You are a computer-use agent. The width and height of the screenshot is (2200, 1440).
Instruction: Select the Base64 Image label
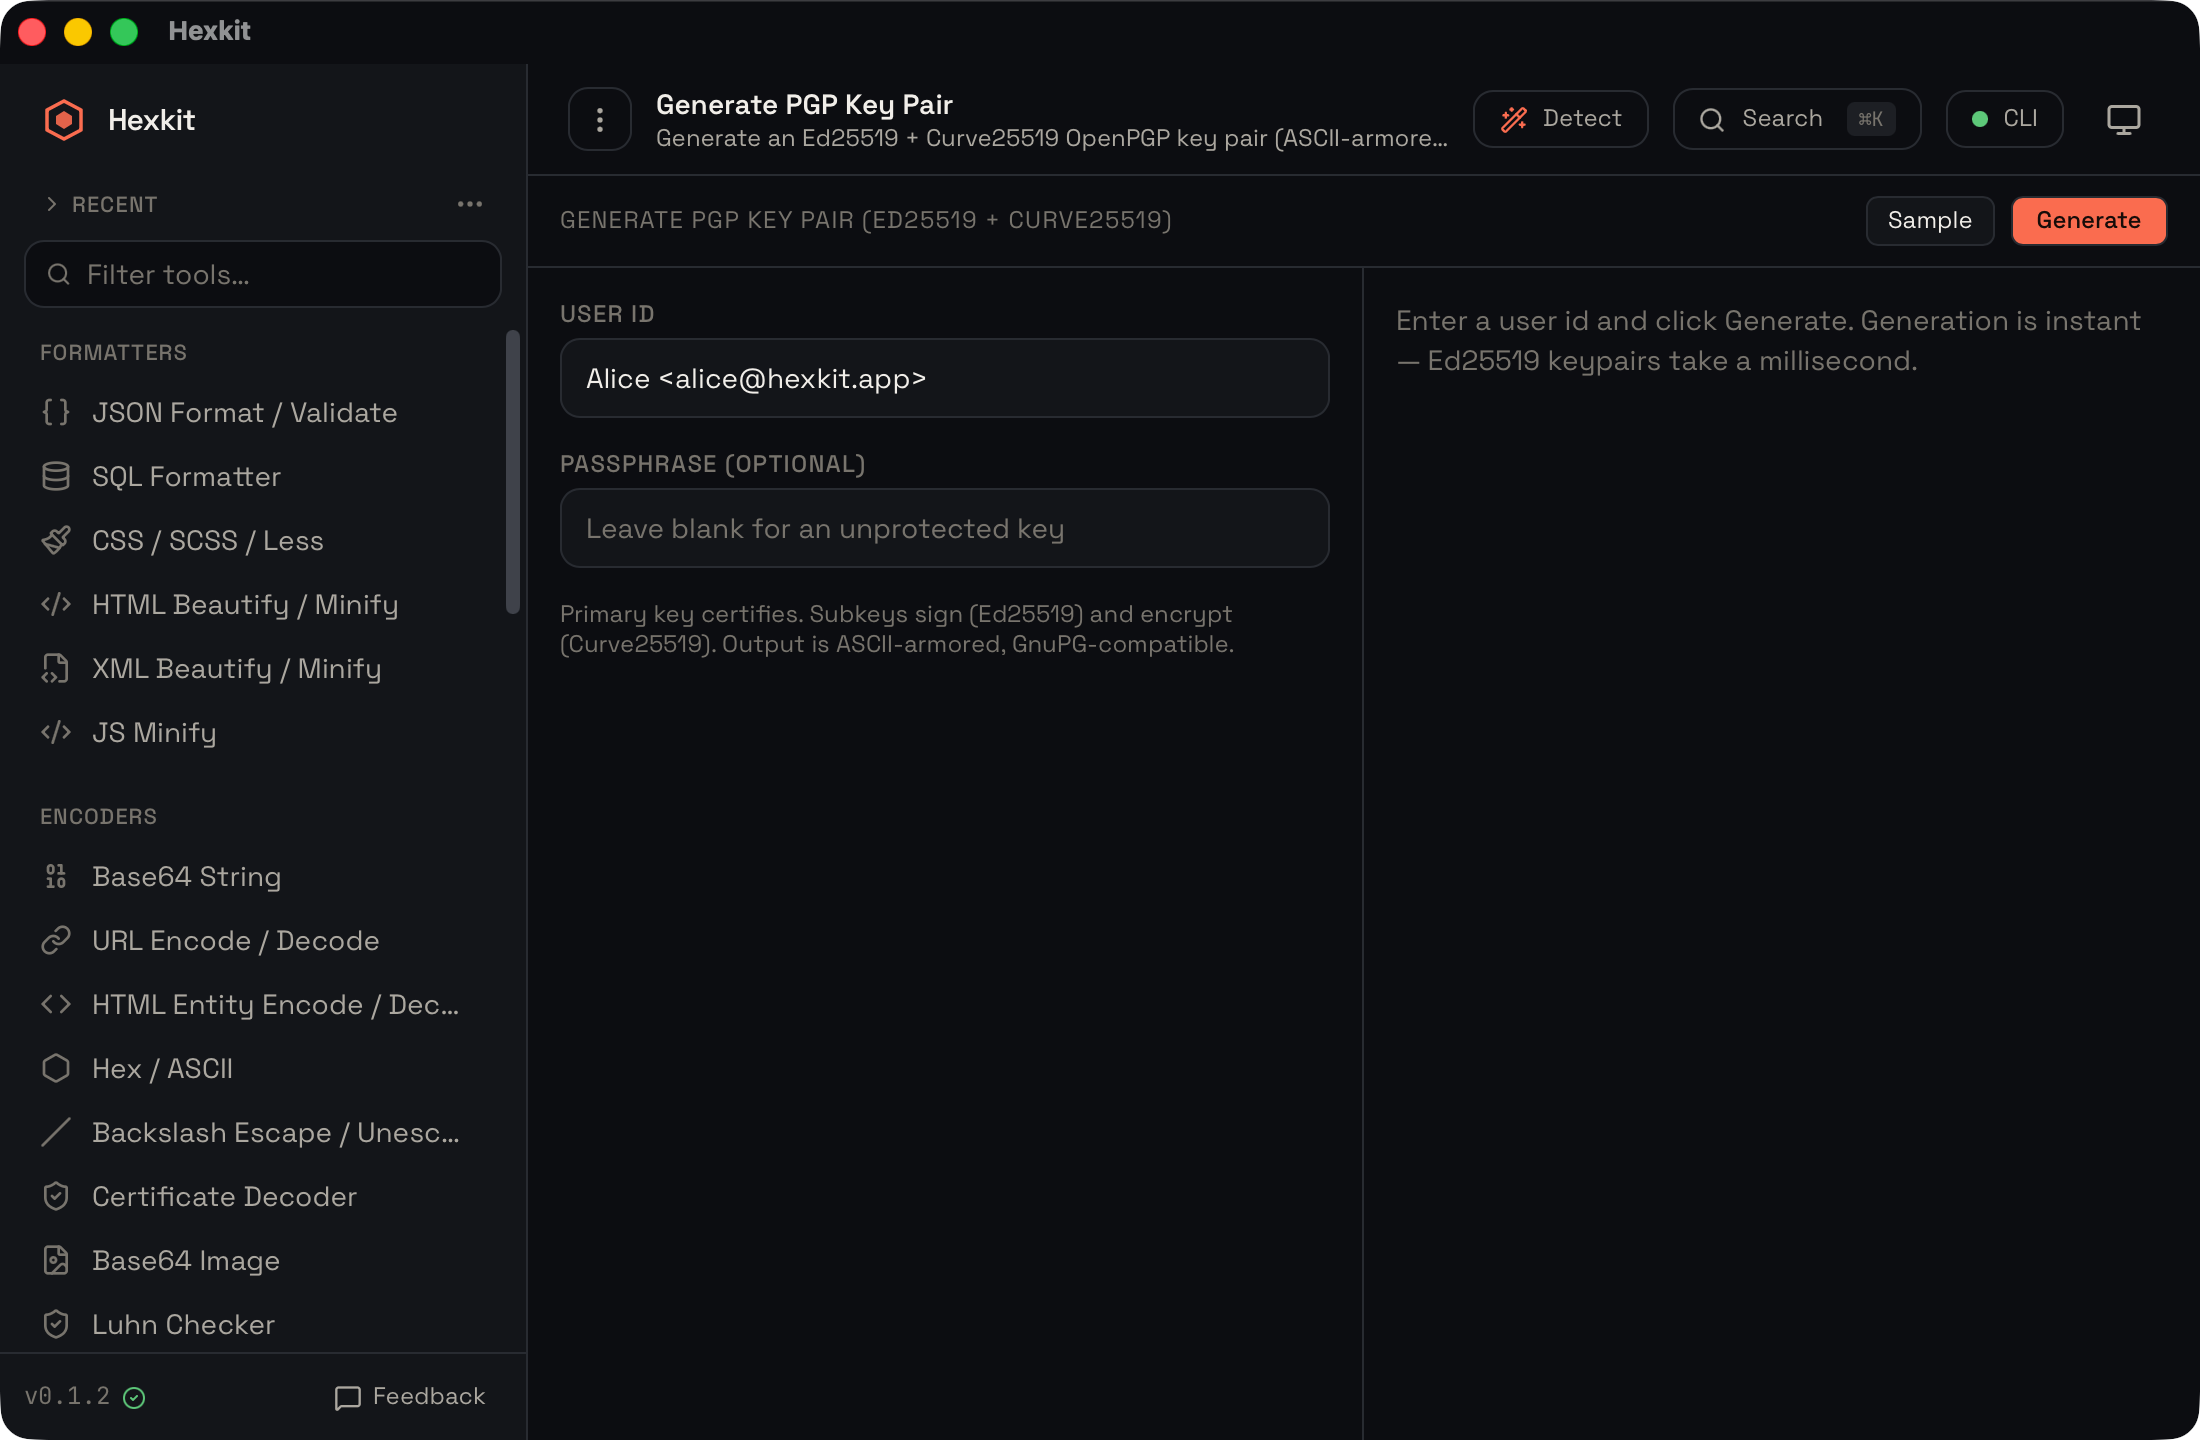tap(186, 1260)
